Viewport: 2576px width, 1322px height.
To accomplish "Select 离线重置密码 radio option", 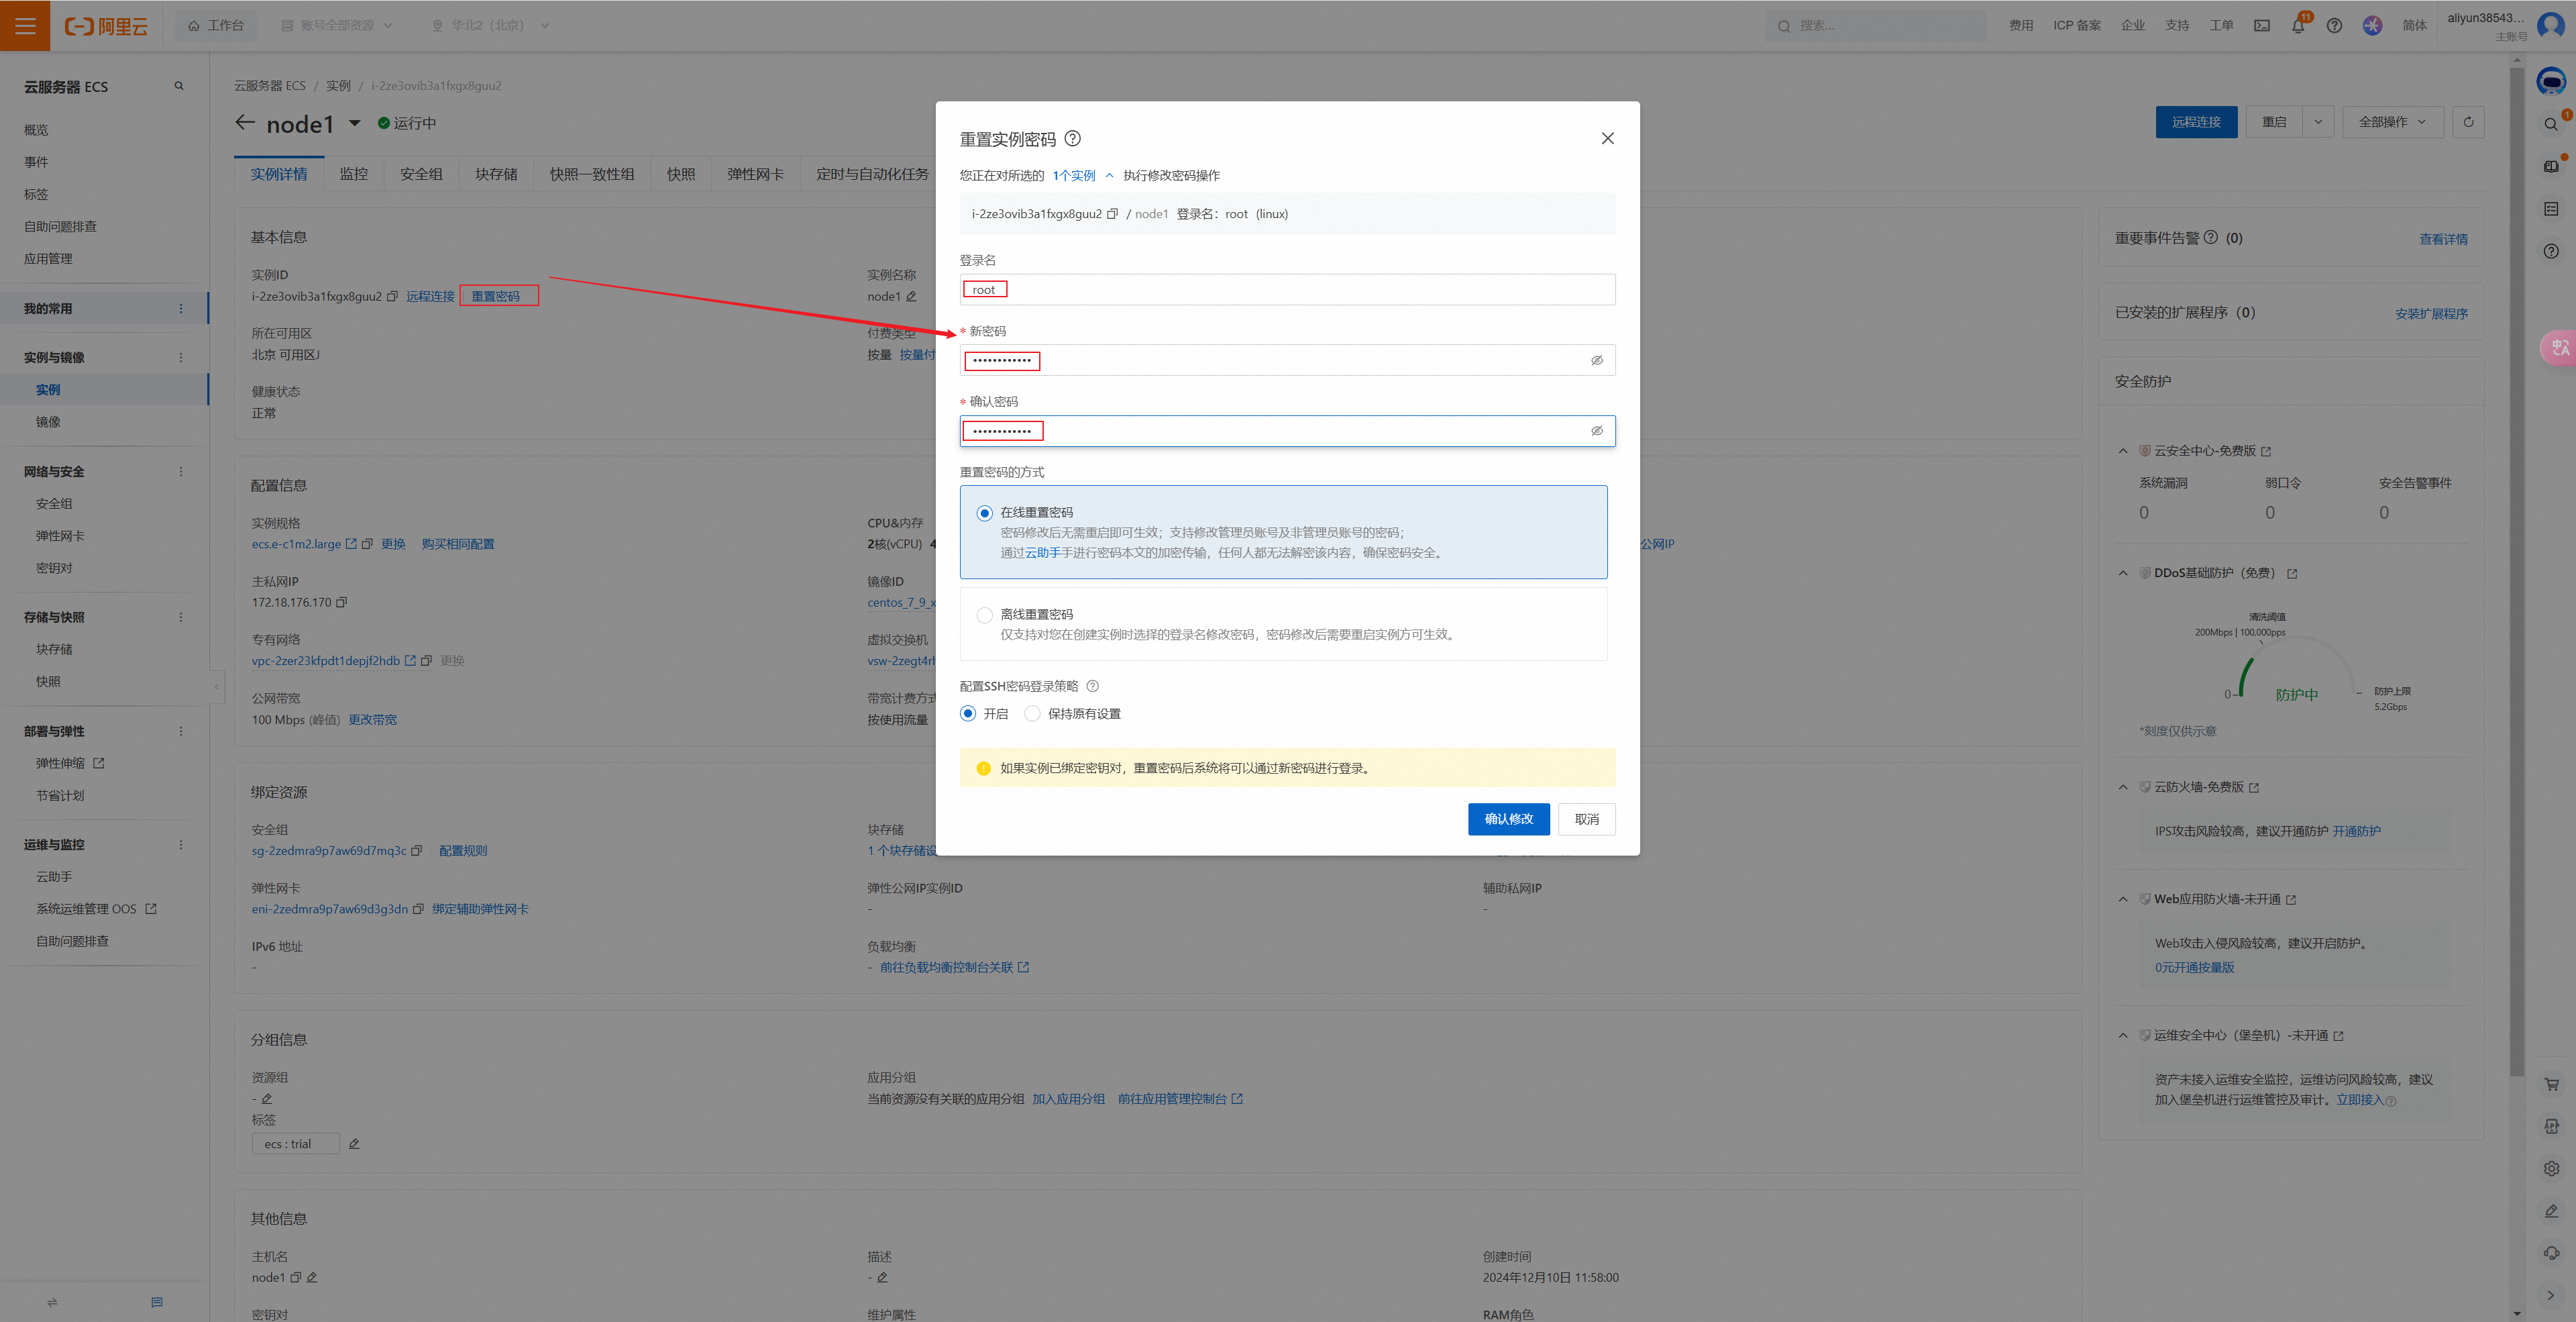I will [985, 615].
